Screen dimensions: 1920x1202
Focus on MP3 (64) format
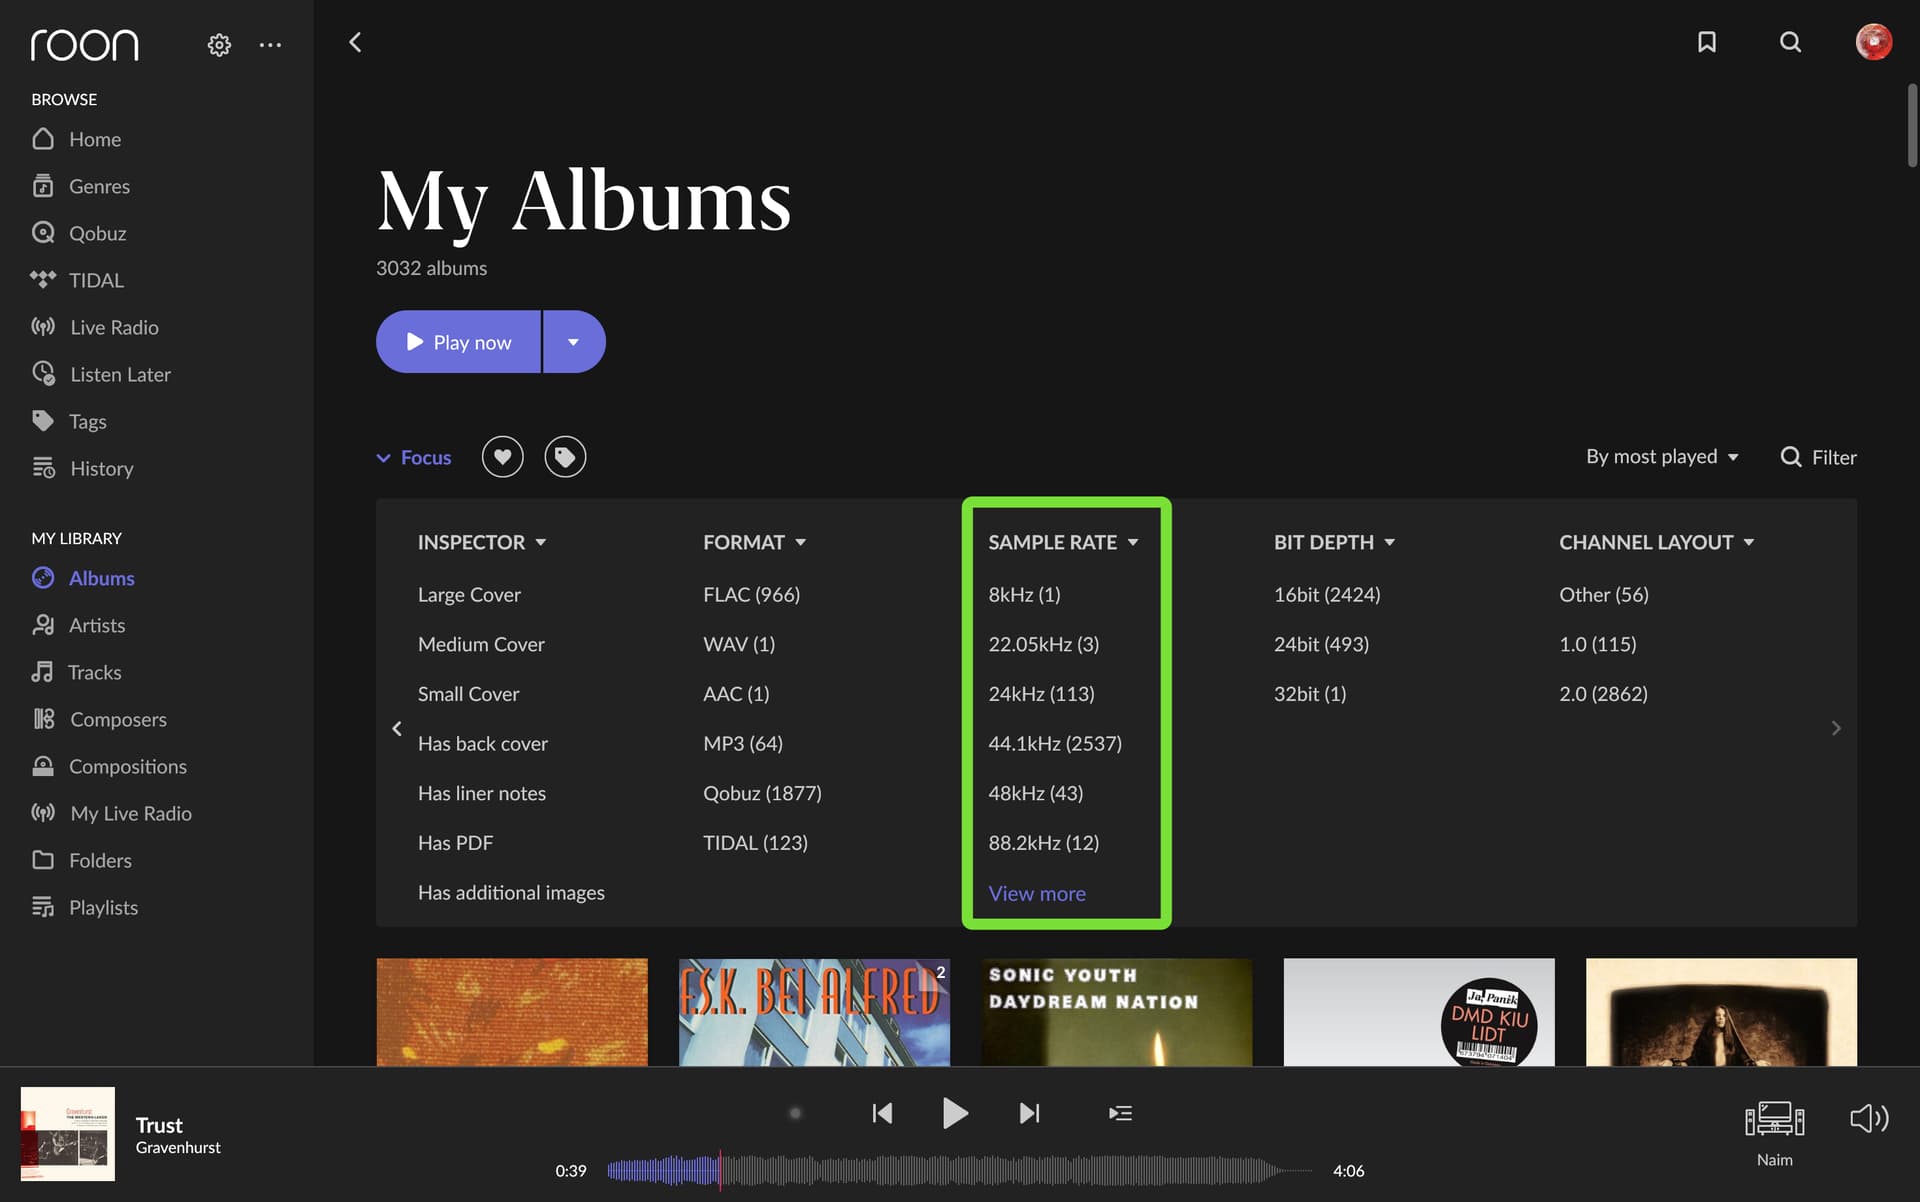[743, 743]
